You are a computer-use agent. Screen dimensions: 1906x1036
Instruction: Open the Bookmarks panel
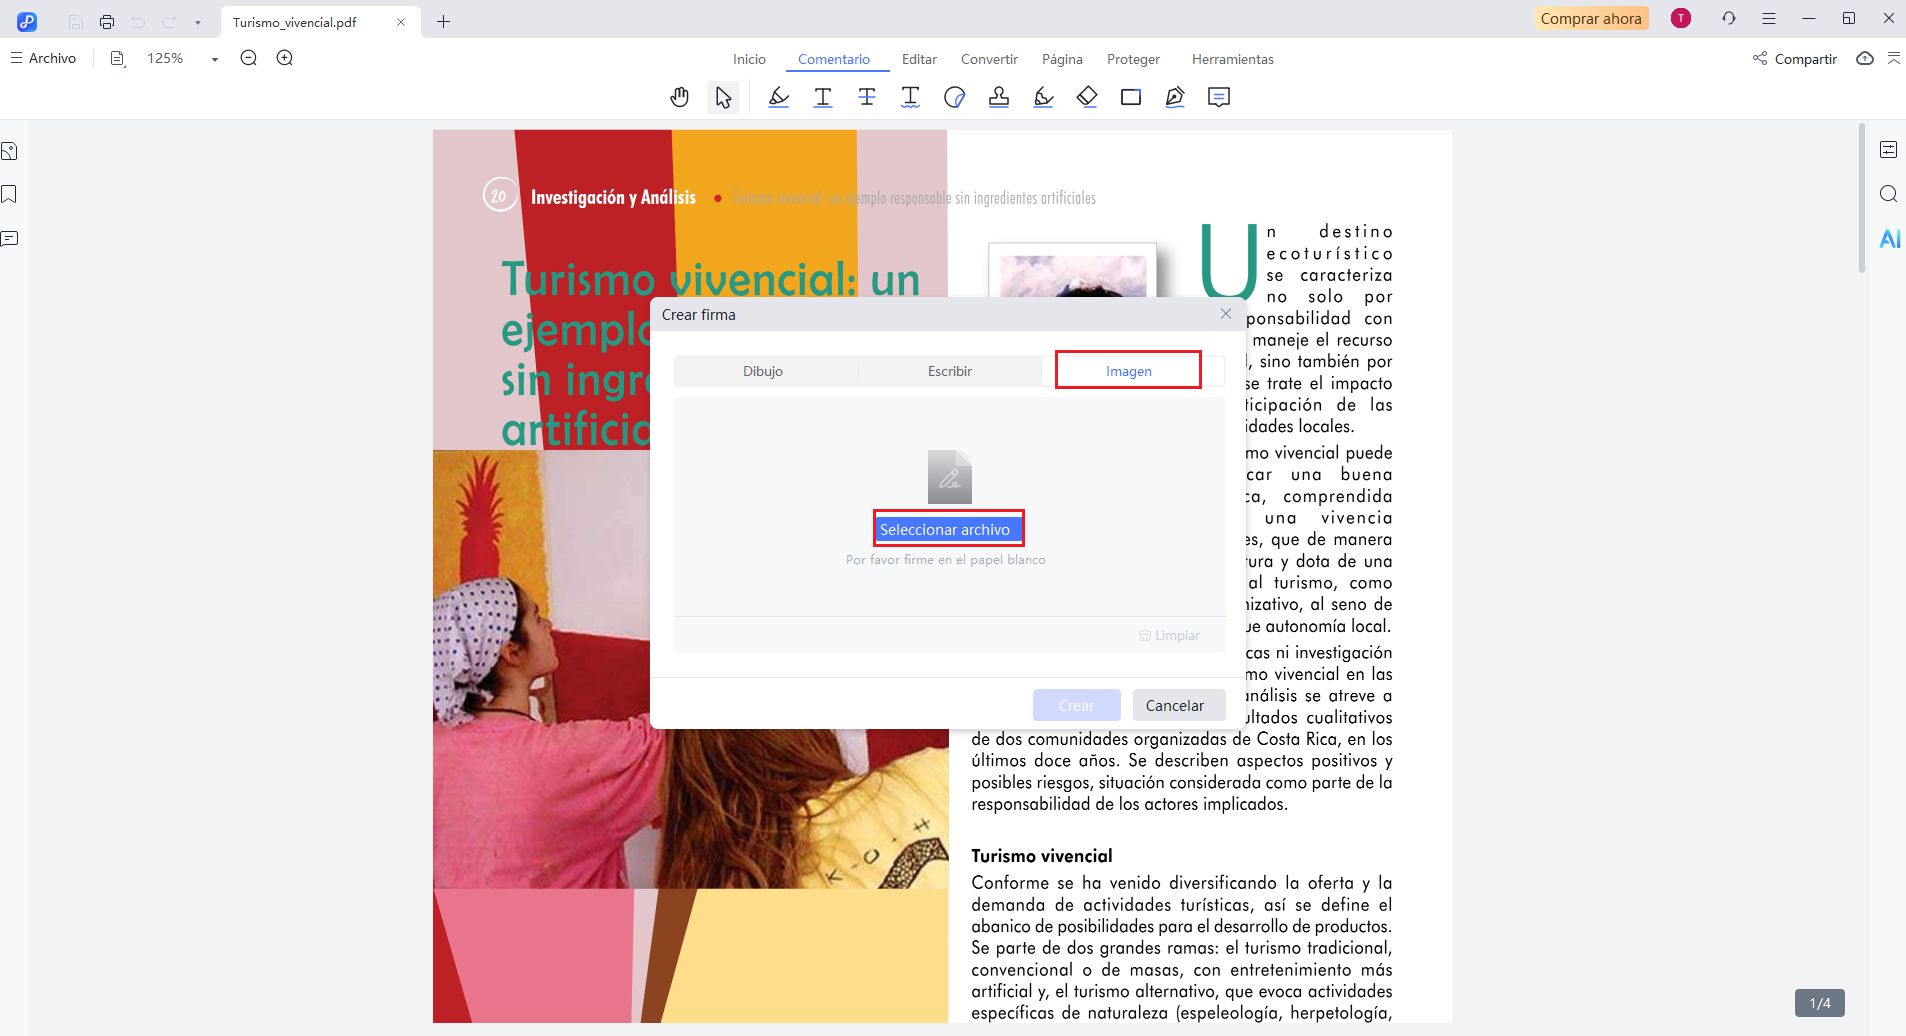pos(10,194)
